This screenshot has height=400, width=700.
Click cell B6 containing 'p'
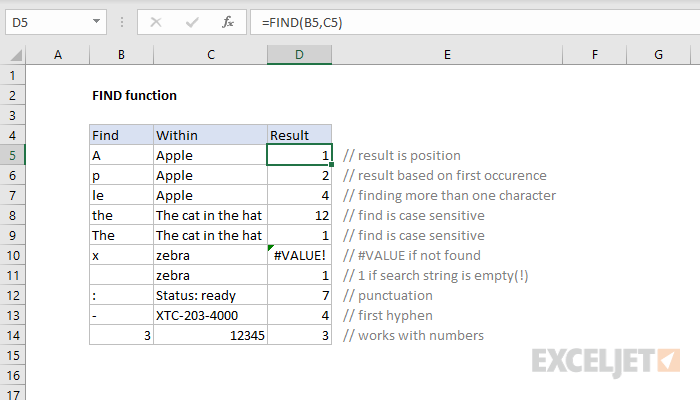click(121, 175)
